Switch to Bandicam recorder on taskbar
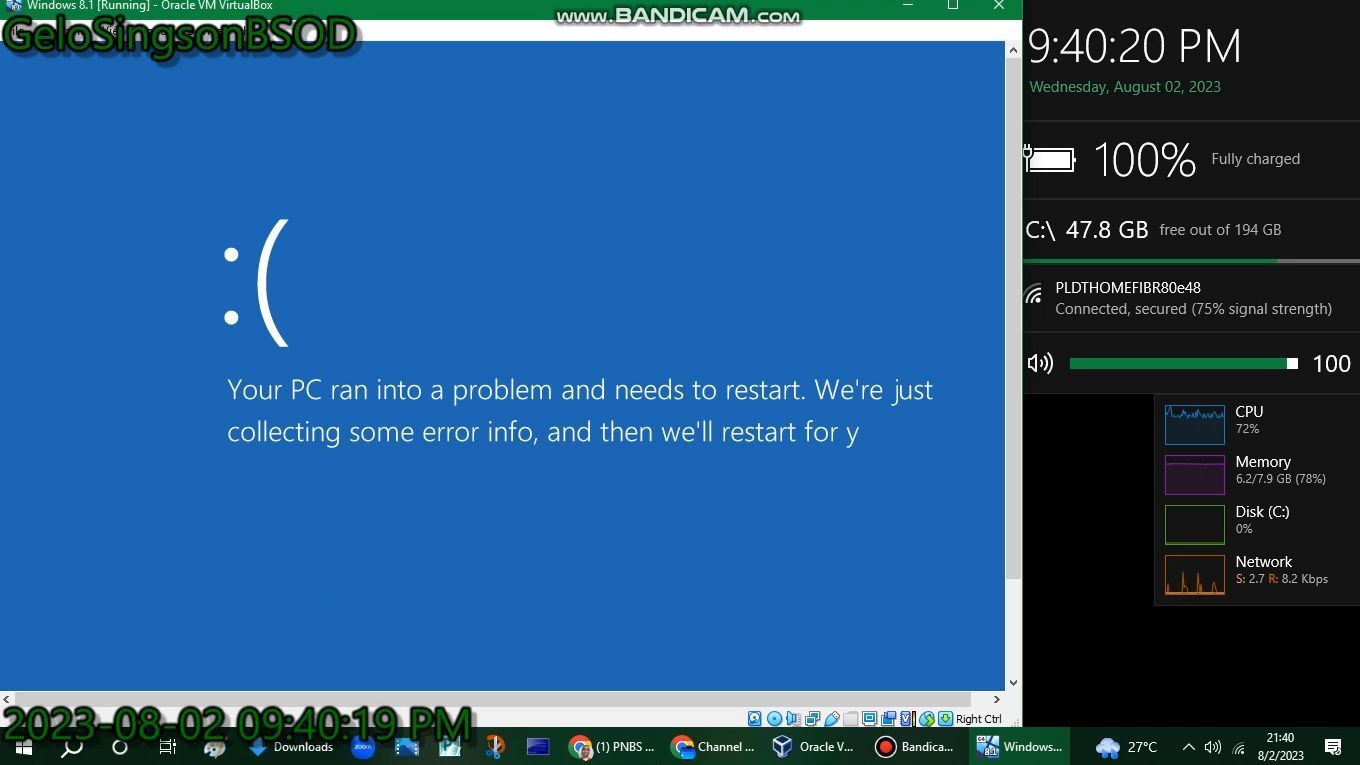The width and height of the screenshot is (1360, 765). tap(915, 747)
